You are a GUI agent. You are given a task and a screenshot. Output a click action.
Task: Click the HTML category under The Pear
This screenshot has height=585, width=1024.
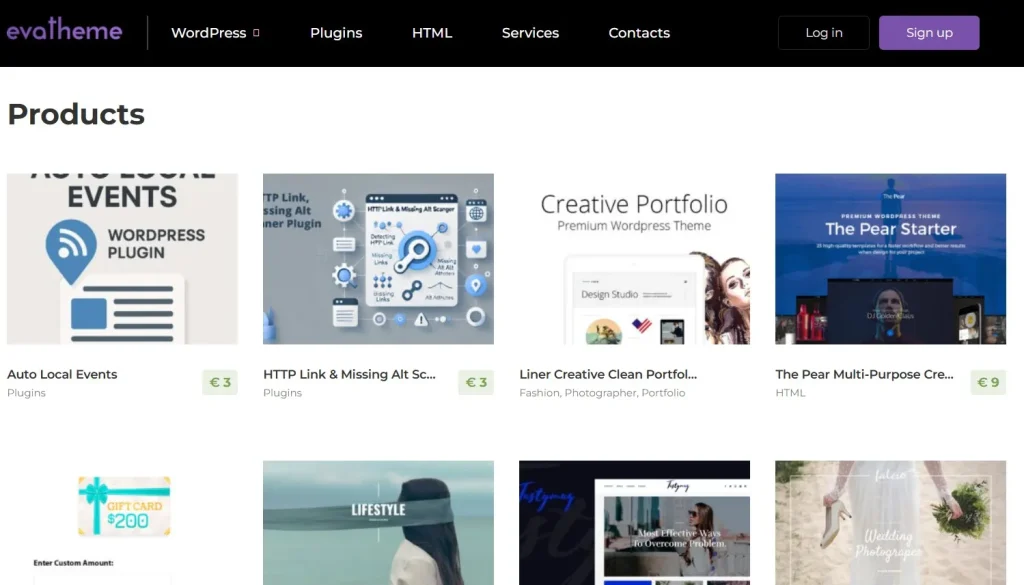click(790, 393)
